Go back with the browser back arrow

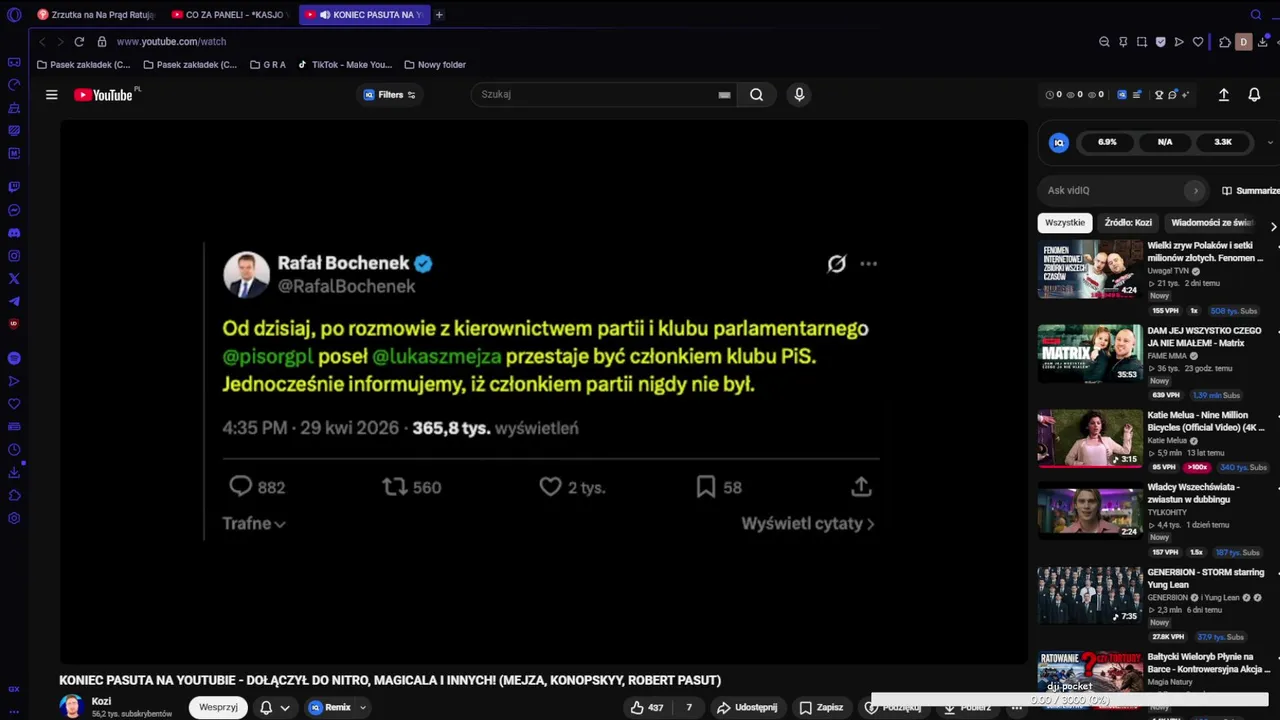click(42, 42)
